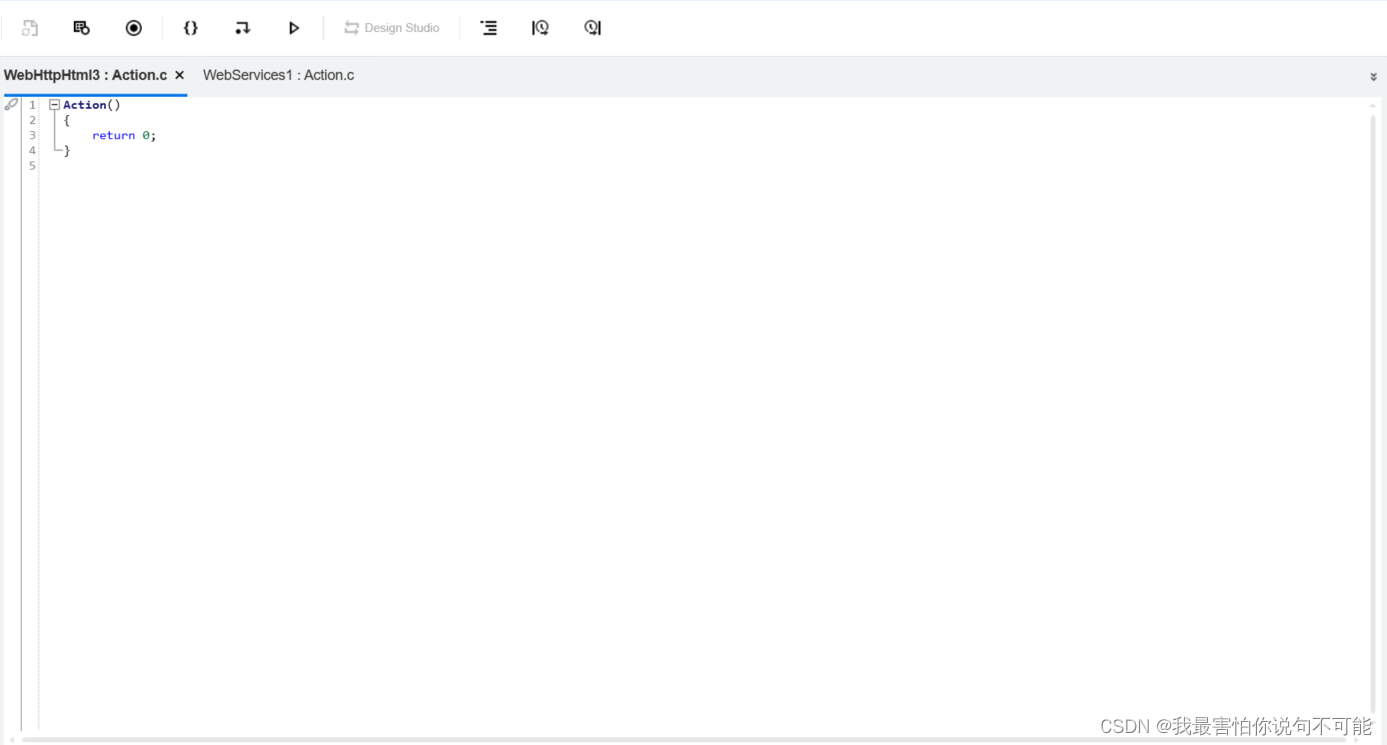Expand the tab overflow chevron at far right
Viewport: 1387px width, 745px height.
(x=1373, y=76)
